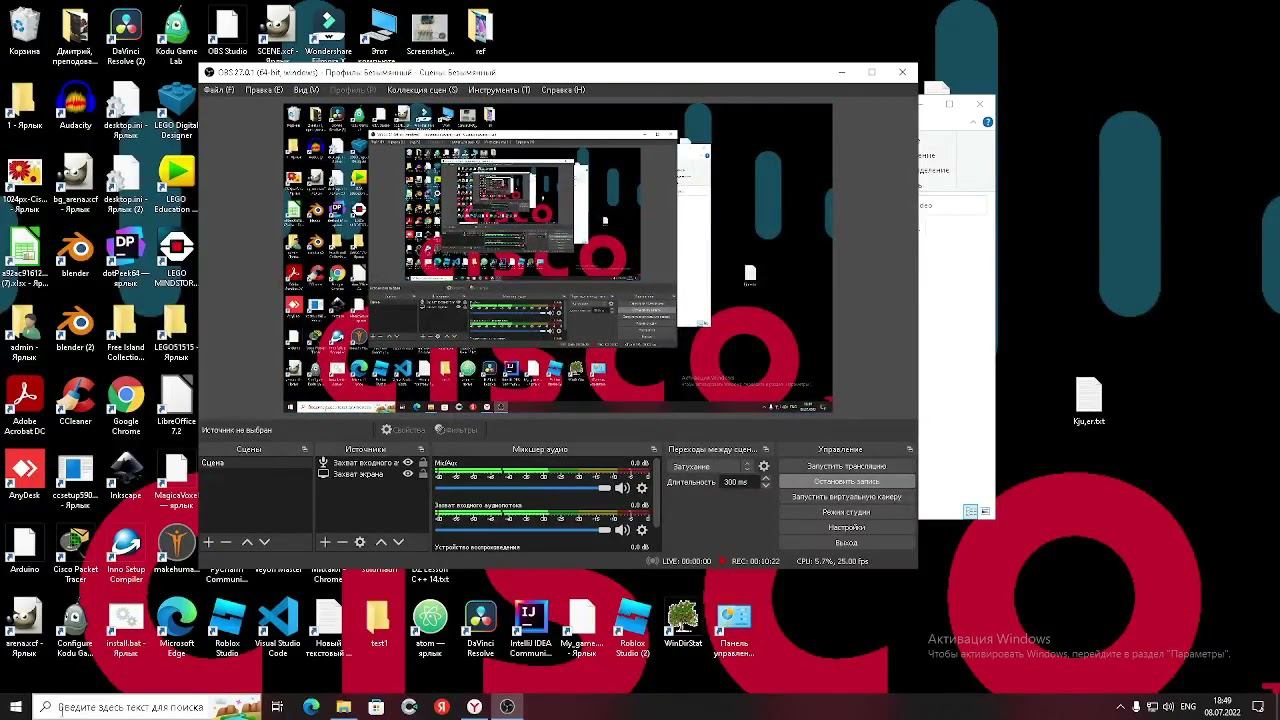Click Выход button in OBS controls
This screenshot has height=720, width=1280.
tap(847, 543)
